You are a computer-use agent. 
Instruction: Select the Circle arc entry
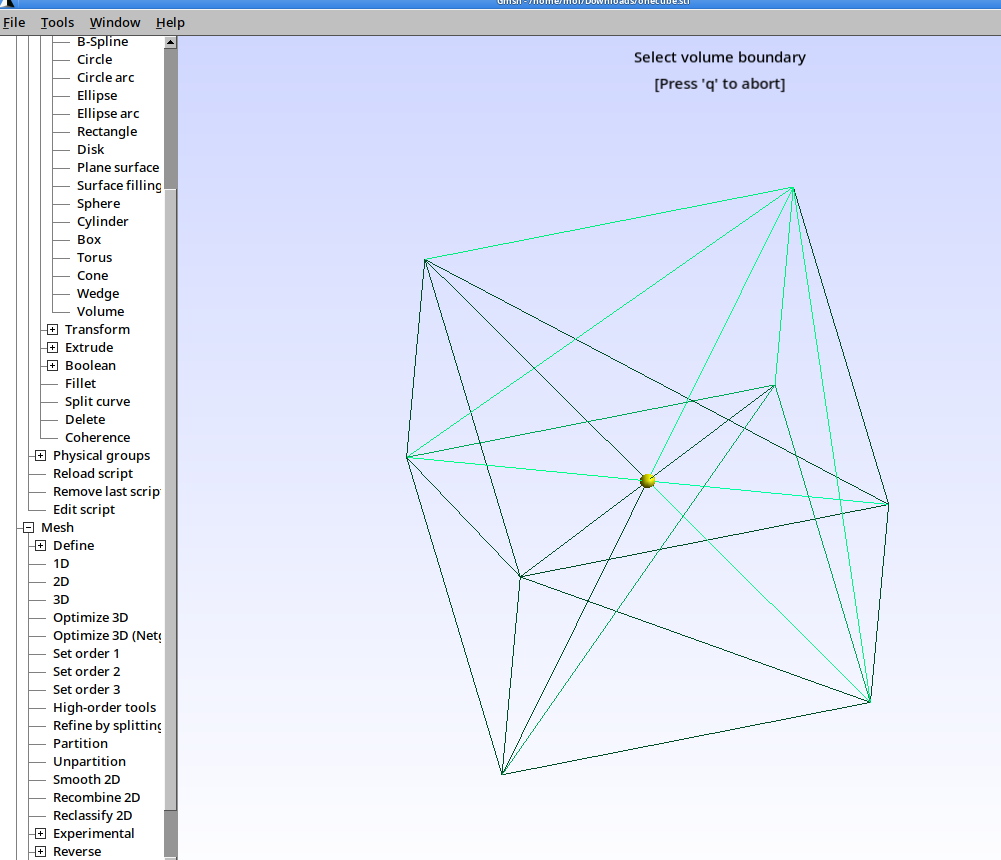[105, 77]
